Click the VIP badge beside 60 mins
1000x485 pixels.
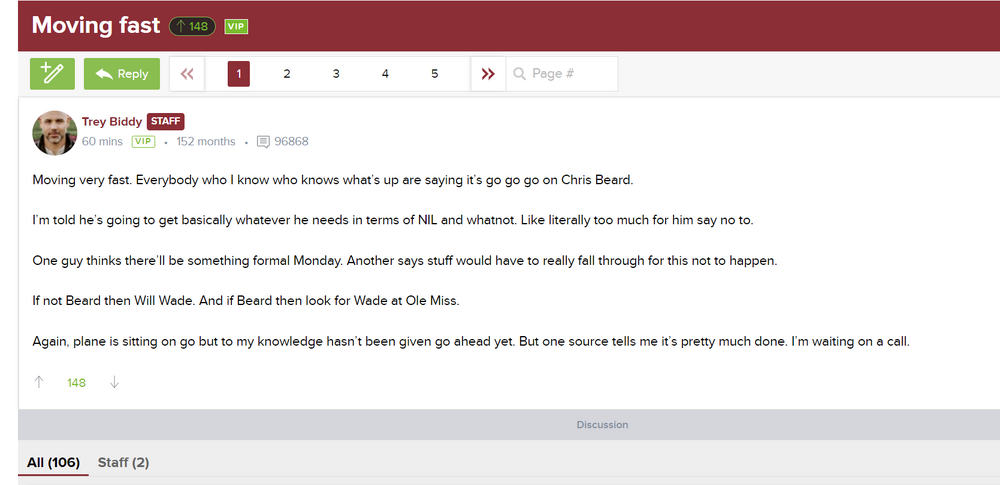[x=143, y=142]
